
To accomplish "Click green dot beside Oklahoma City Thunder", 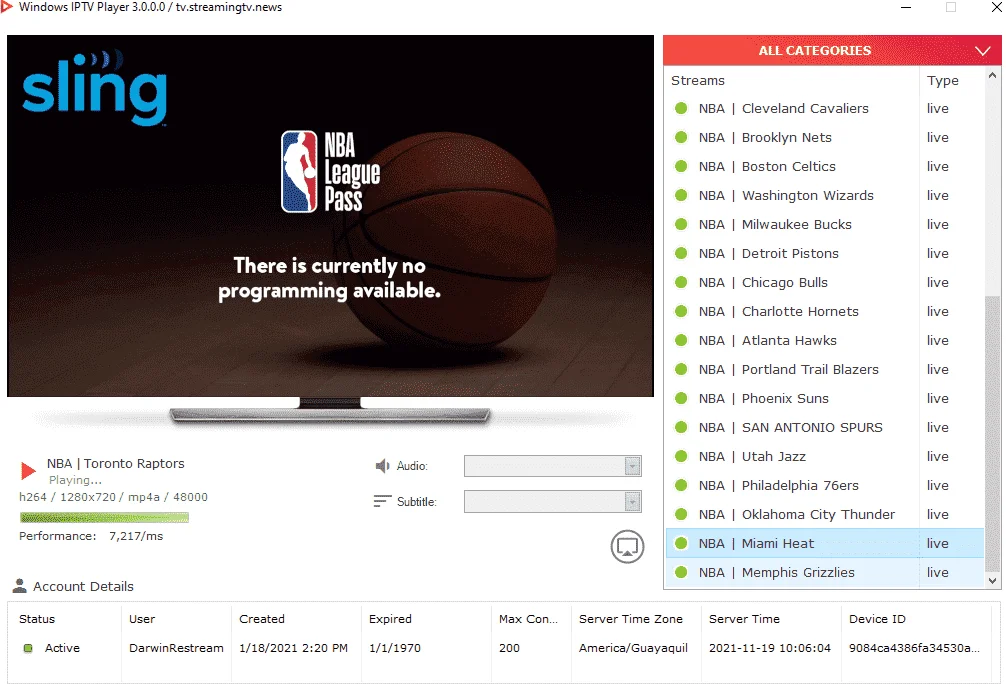I will [681, 515].
